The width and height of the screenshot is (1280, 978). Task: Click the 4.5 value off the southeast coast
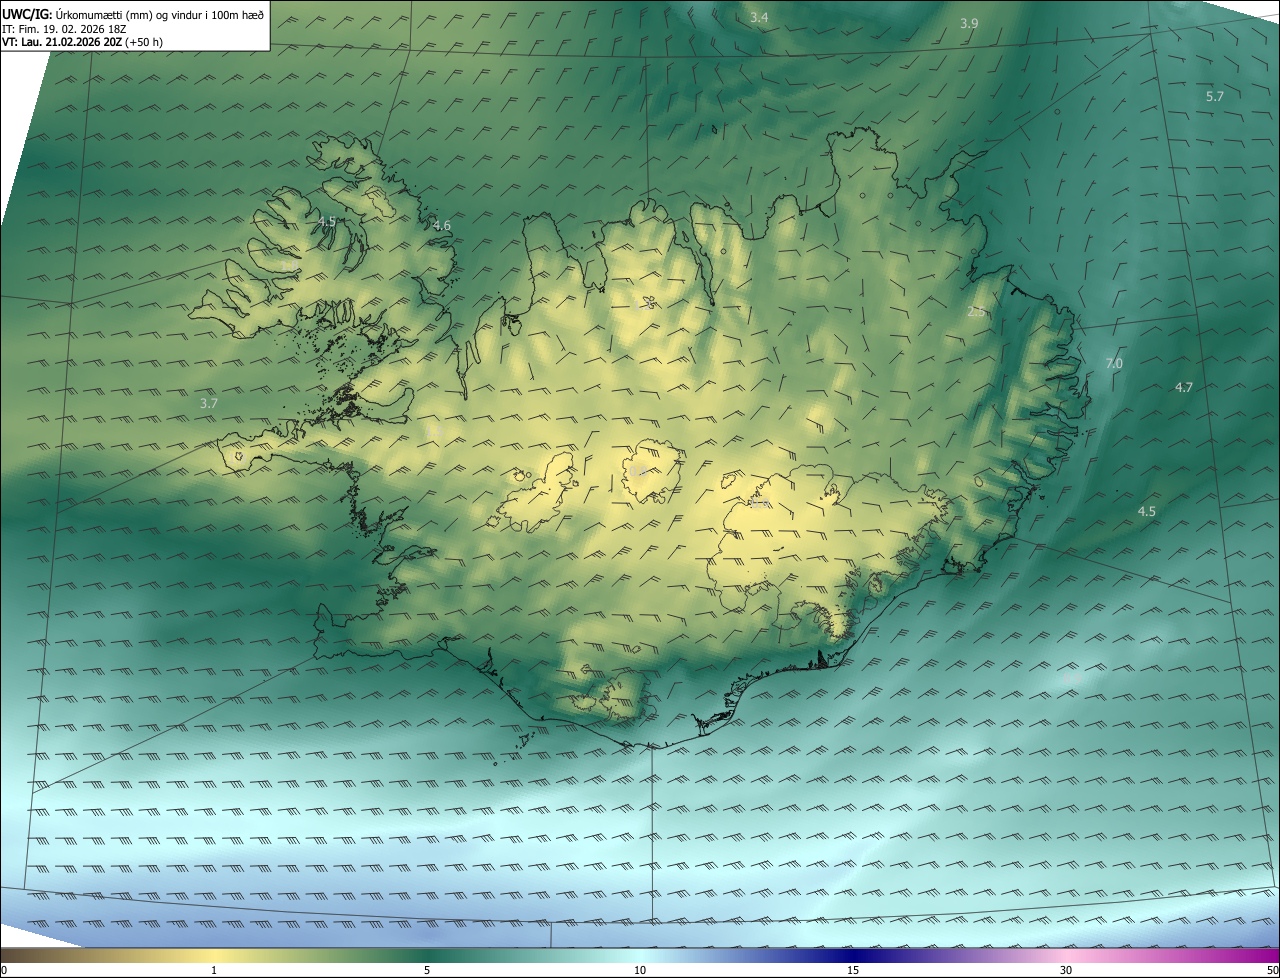pos(1147,511)
